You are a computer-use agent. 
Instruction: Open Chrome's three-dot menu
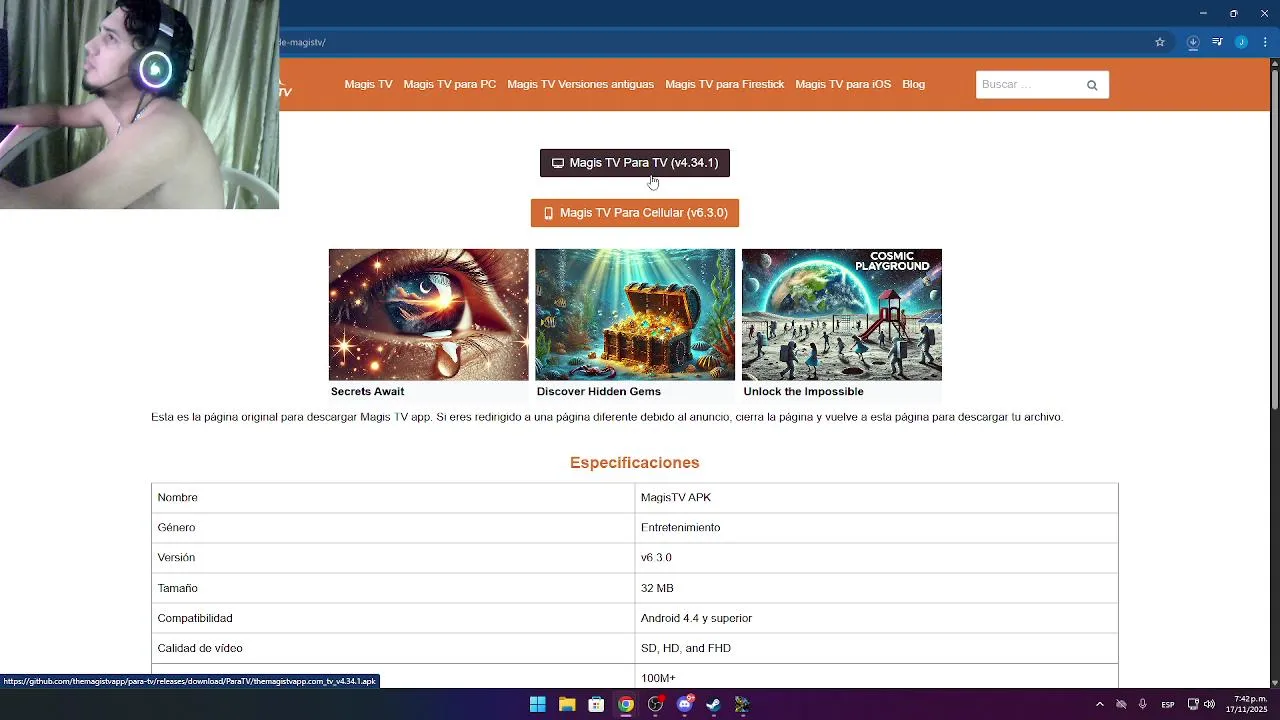click(1265, 42)
